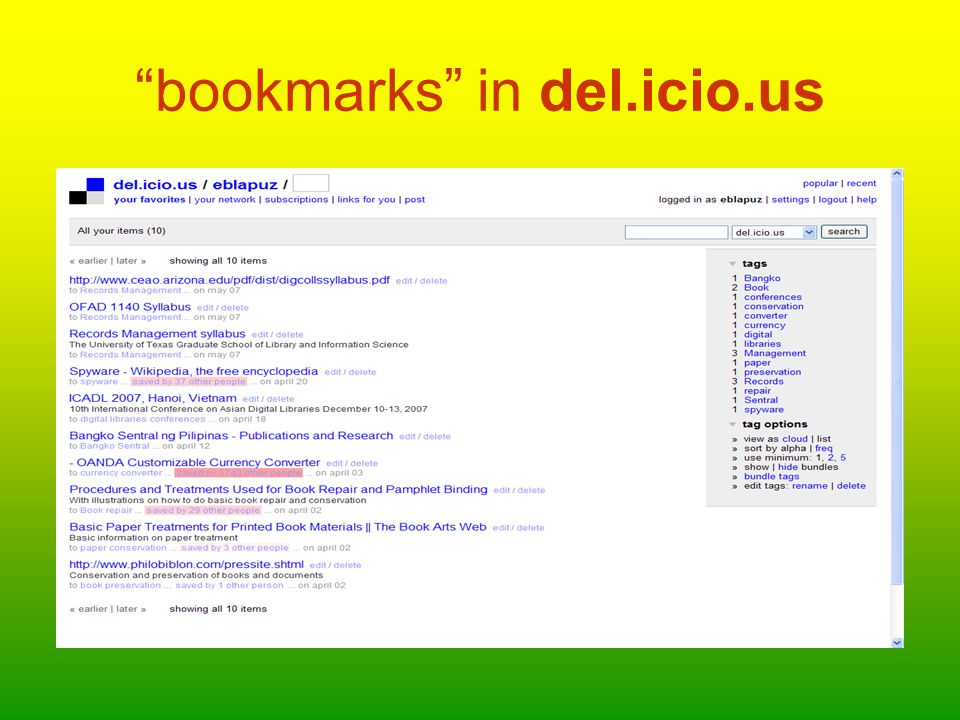Click the del.icio.us header link
This screenshot has height=720, width=960.
coord(155,184)
